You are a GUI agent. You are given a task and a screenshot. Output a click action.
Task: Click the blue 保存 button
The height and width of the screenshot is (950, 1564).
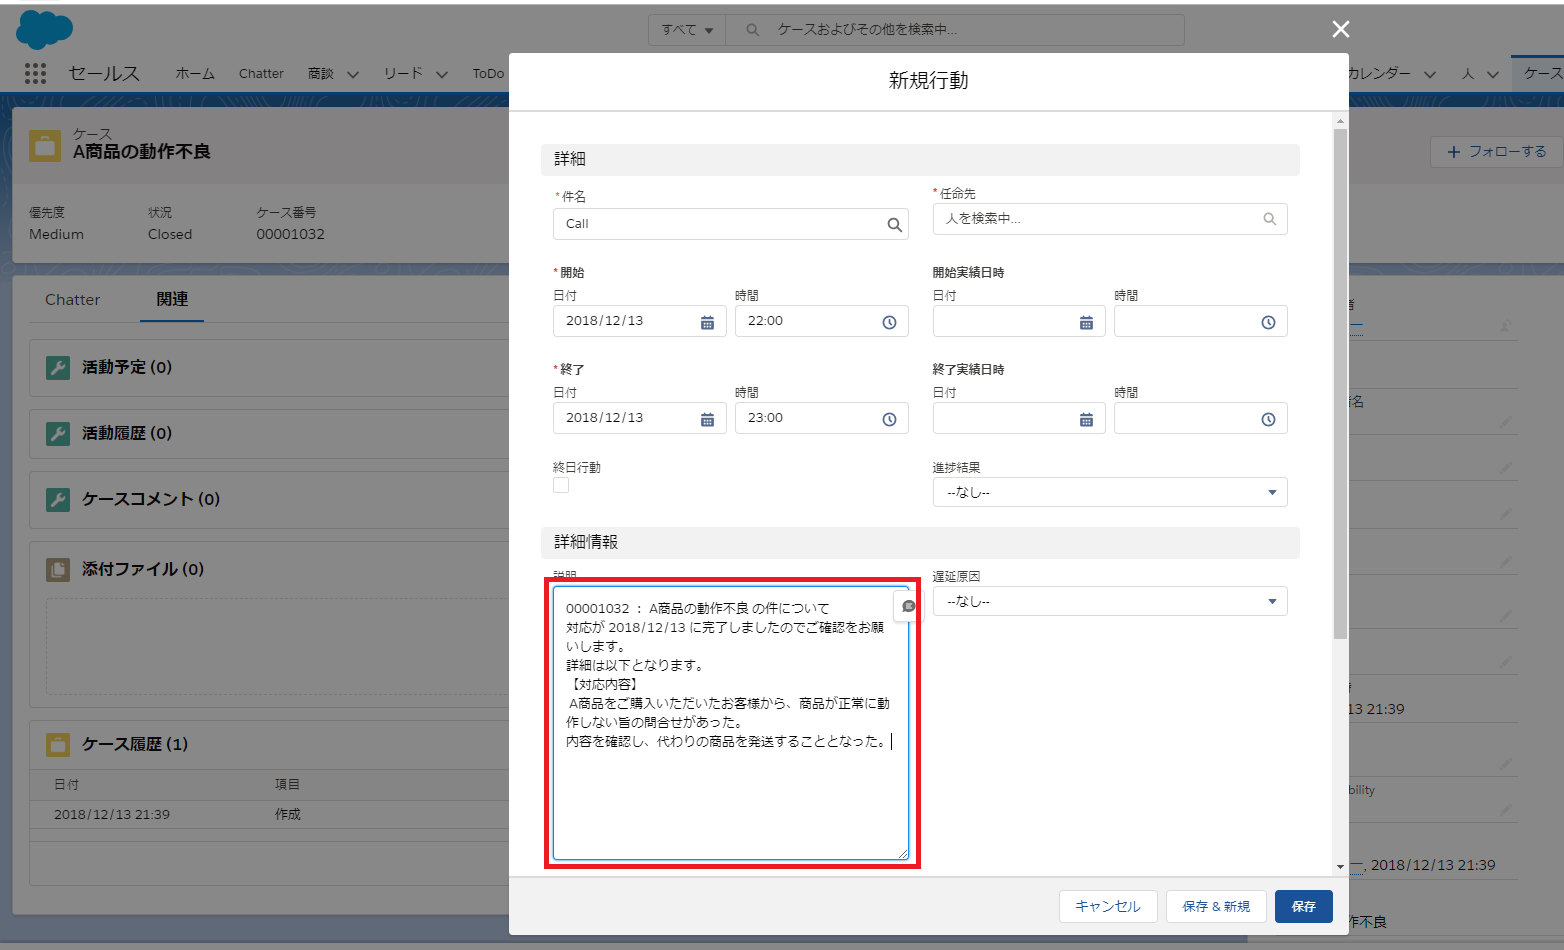click(x=1304, y=906)
